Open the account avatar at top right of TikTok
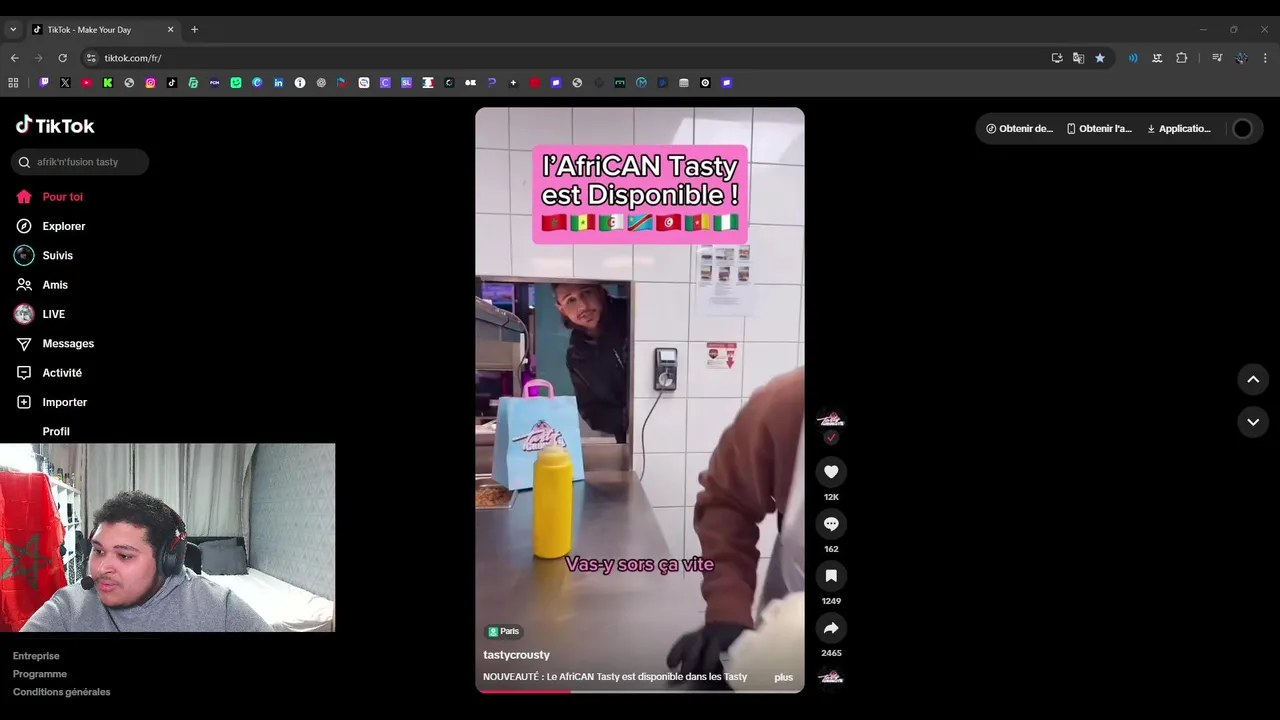This screenshot has height=720, width=1280. point(1242,129)
